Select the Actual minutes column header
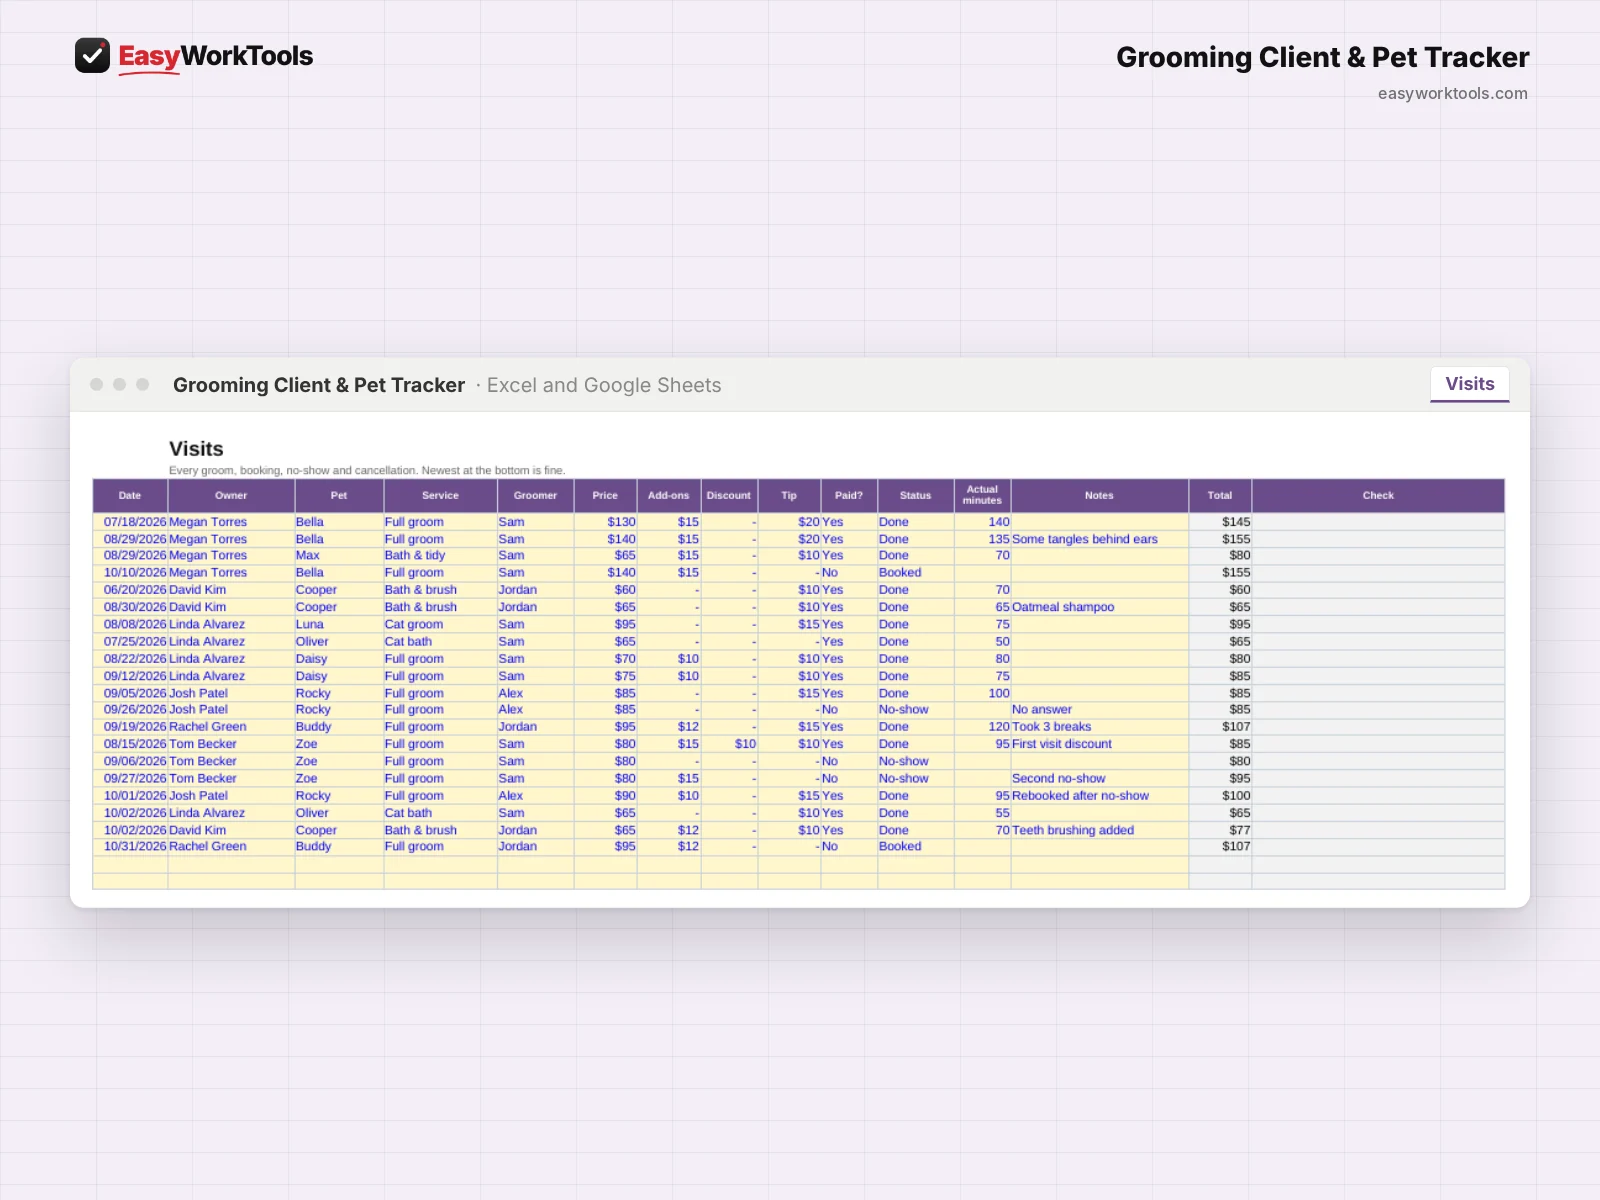Viewport: 1600px width, 1200px height. pyautogui.click(x=982, y=496)
